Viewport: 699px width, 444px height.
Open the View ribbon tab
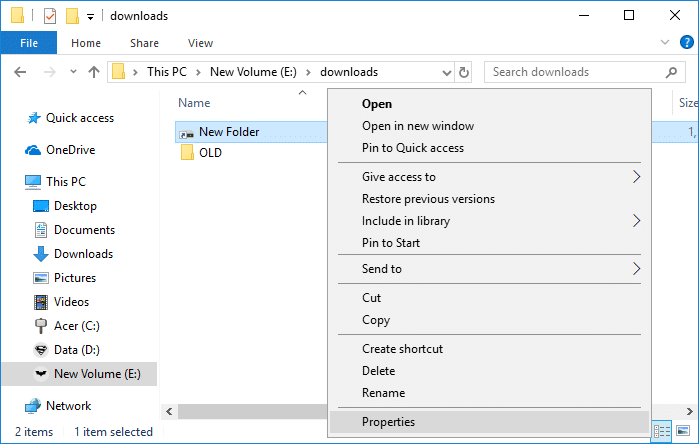coord(200,43)
